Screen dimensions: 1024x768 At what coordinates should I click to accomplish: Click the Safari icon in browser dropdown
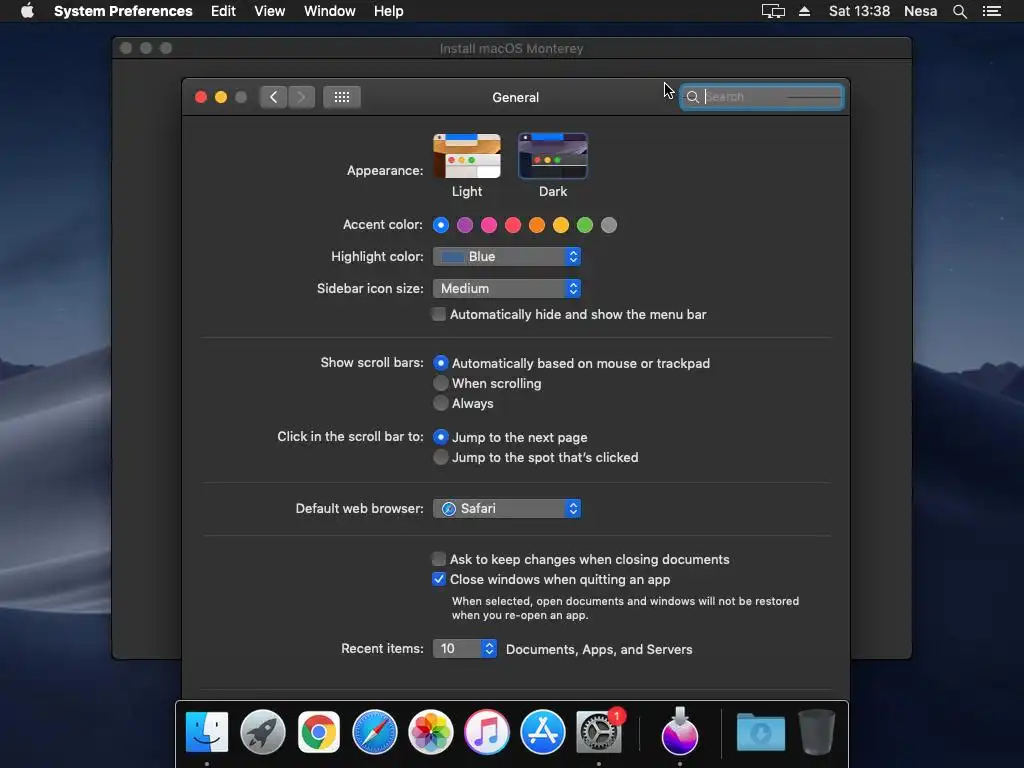[x=449, y=509]
